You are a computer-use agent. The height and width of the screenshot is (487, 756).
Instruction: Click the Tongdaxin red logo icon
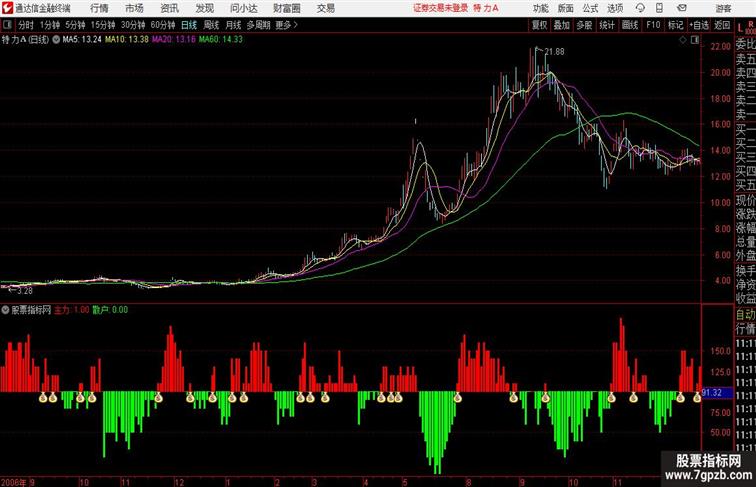[7, 8]
